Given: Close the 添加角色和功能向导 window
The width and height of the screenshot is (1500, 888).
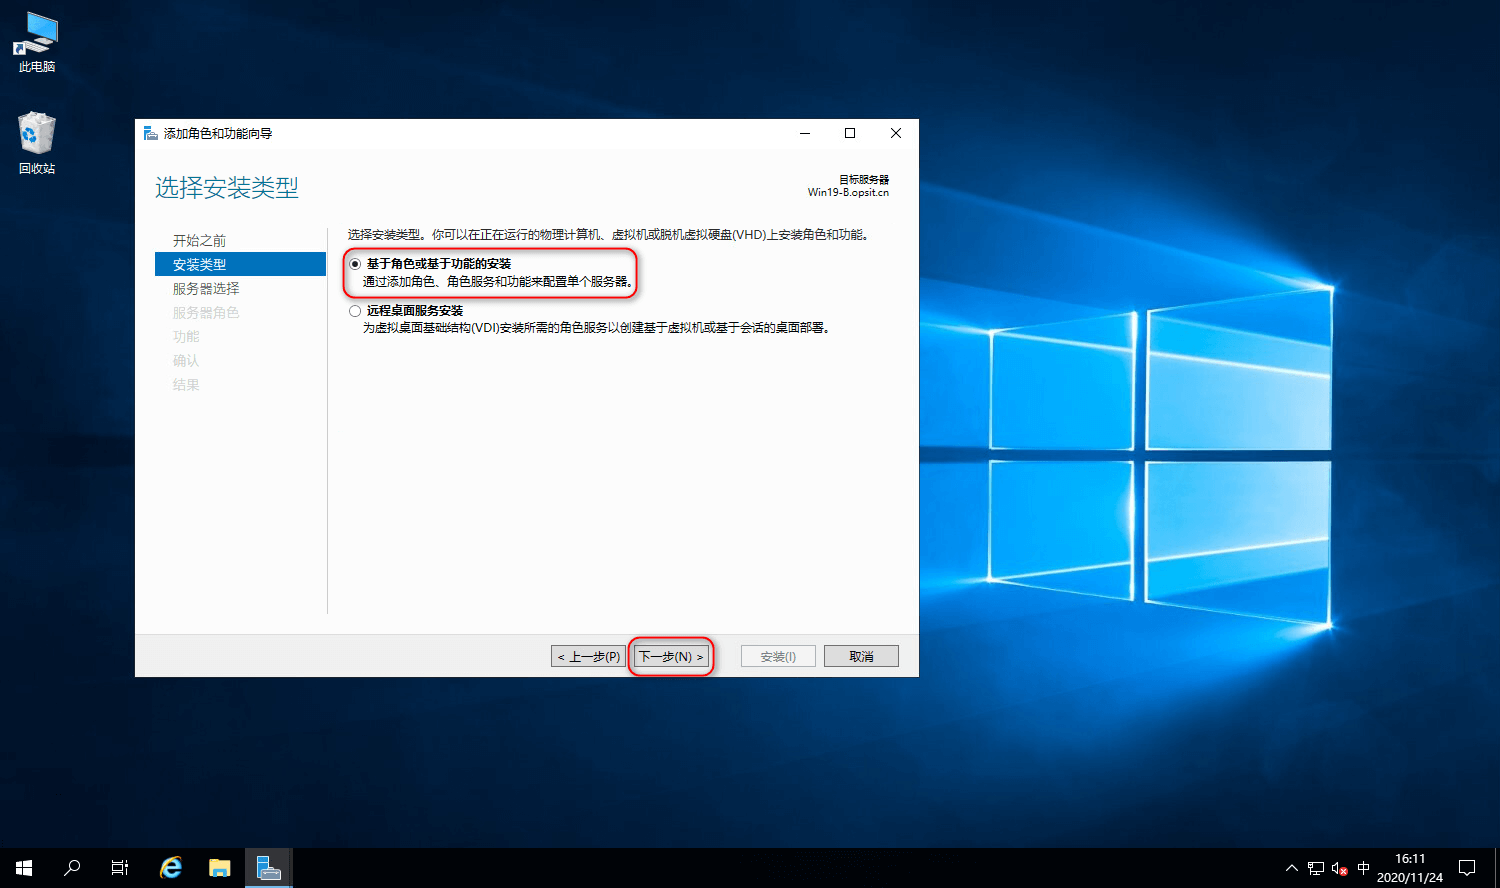Looking at the screenshot, I should tap(896, 133).
